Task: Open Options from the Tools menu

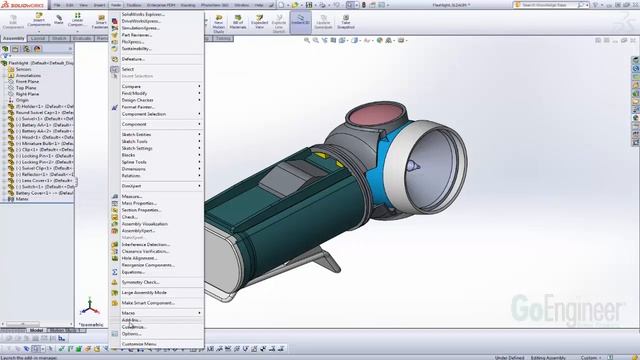Action: [x=131, y=334]
